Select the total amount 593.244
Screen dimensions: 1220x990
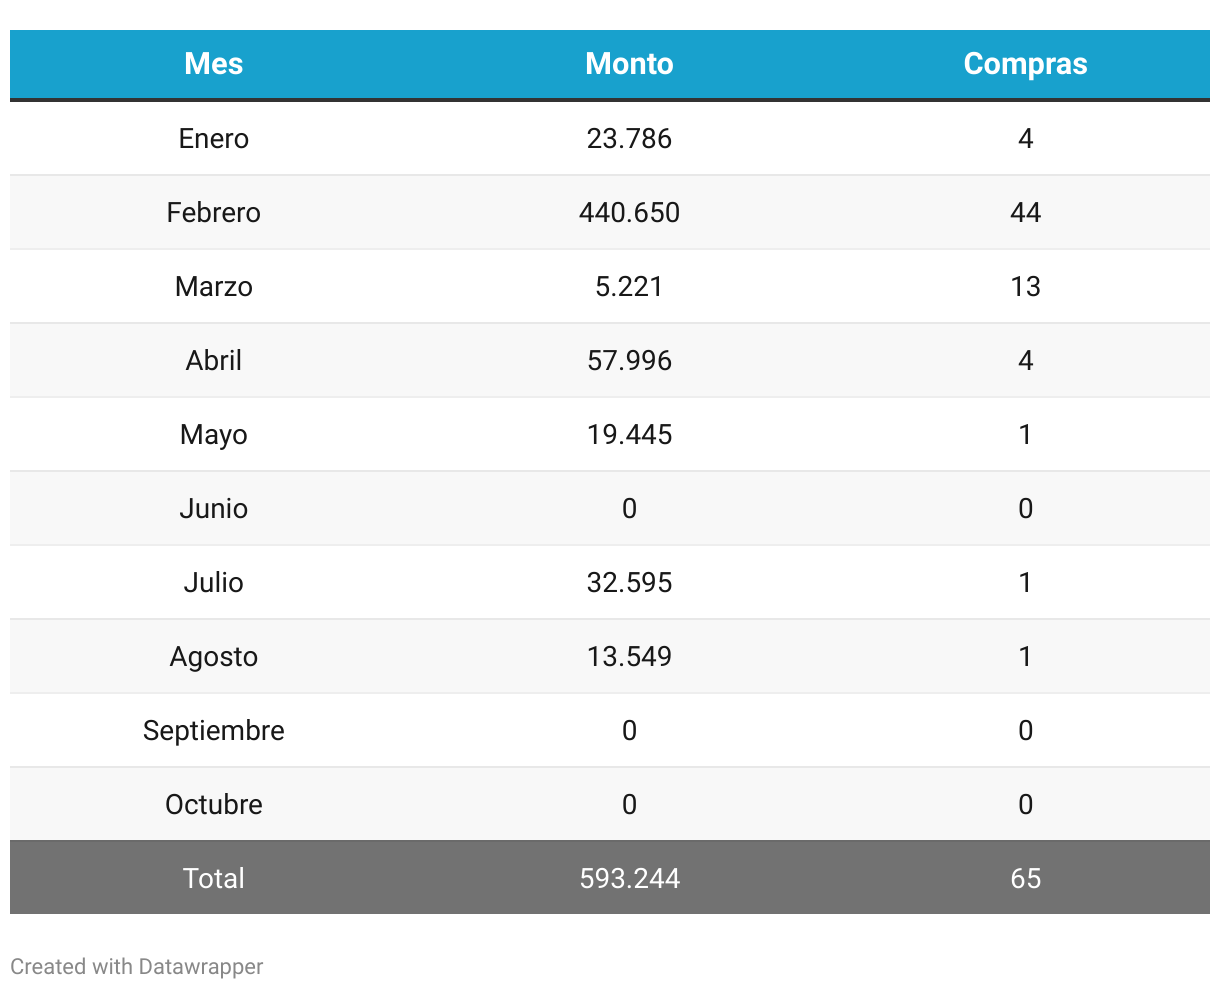[629, 878]
